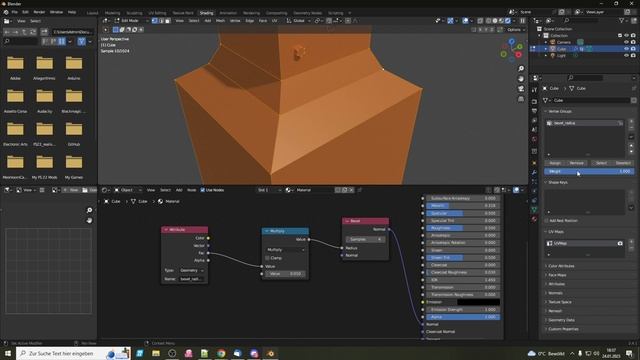Add a UV map with plus button
Image resolution: width=640 pixels, height=360 pixels.
(x=631, y=242)
